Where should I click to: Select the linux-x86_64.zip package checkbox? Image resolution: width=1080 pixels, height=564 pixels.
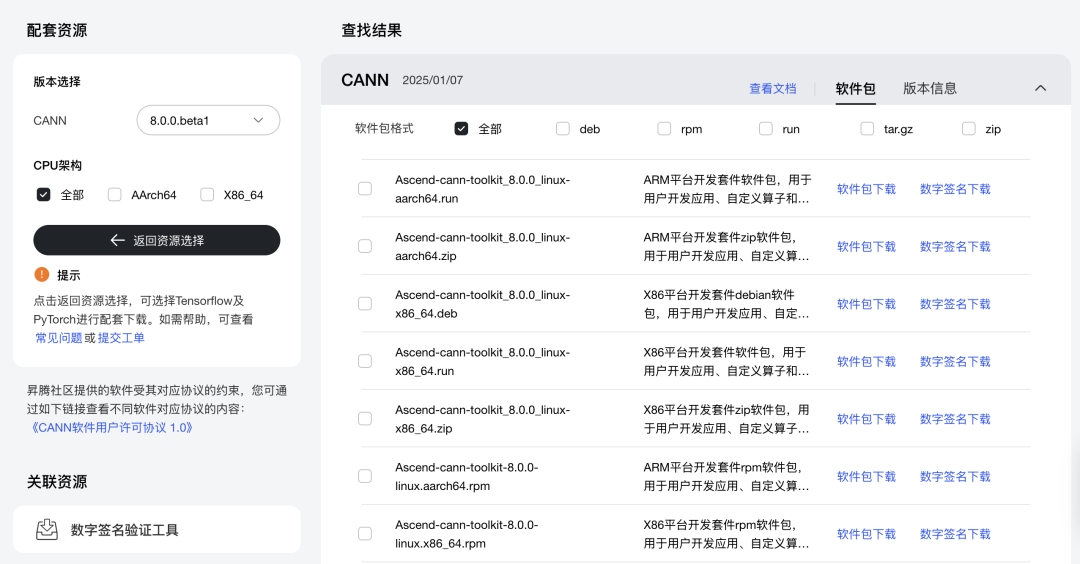365,419
